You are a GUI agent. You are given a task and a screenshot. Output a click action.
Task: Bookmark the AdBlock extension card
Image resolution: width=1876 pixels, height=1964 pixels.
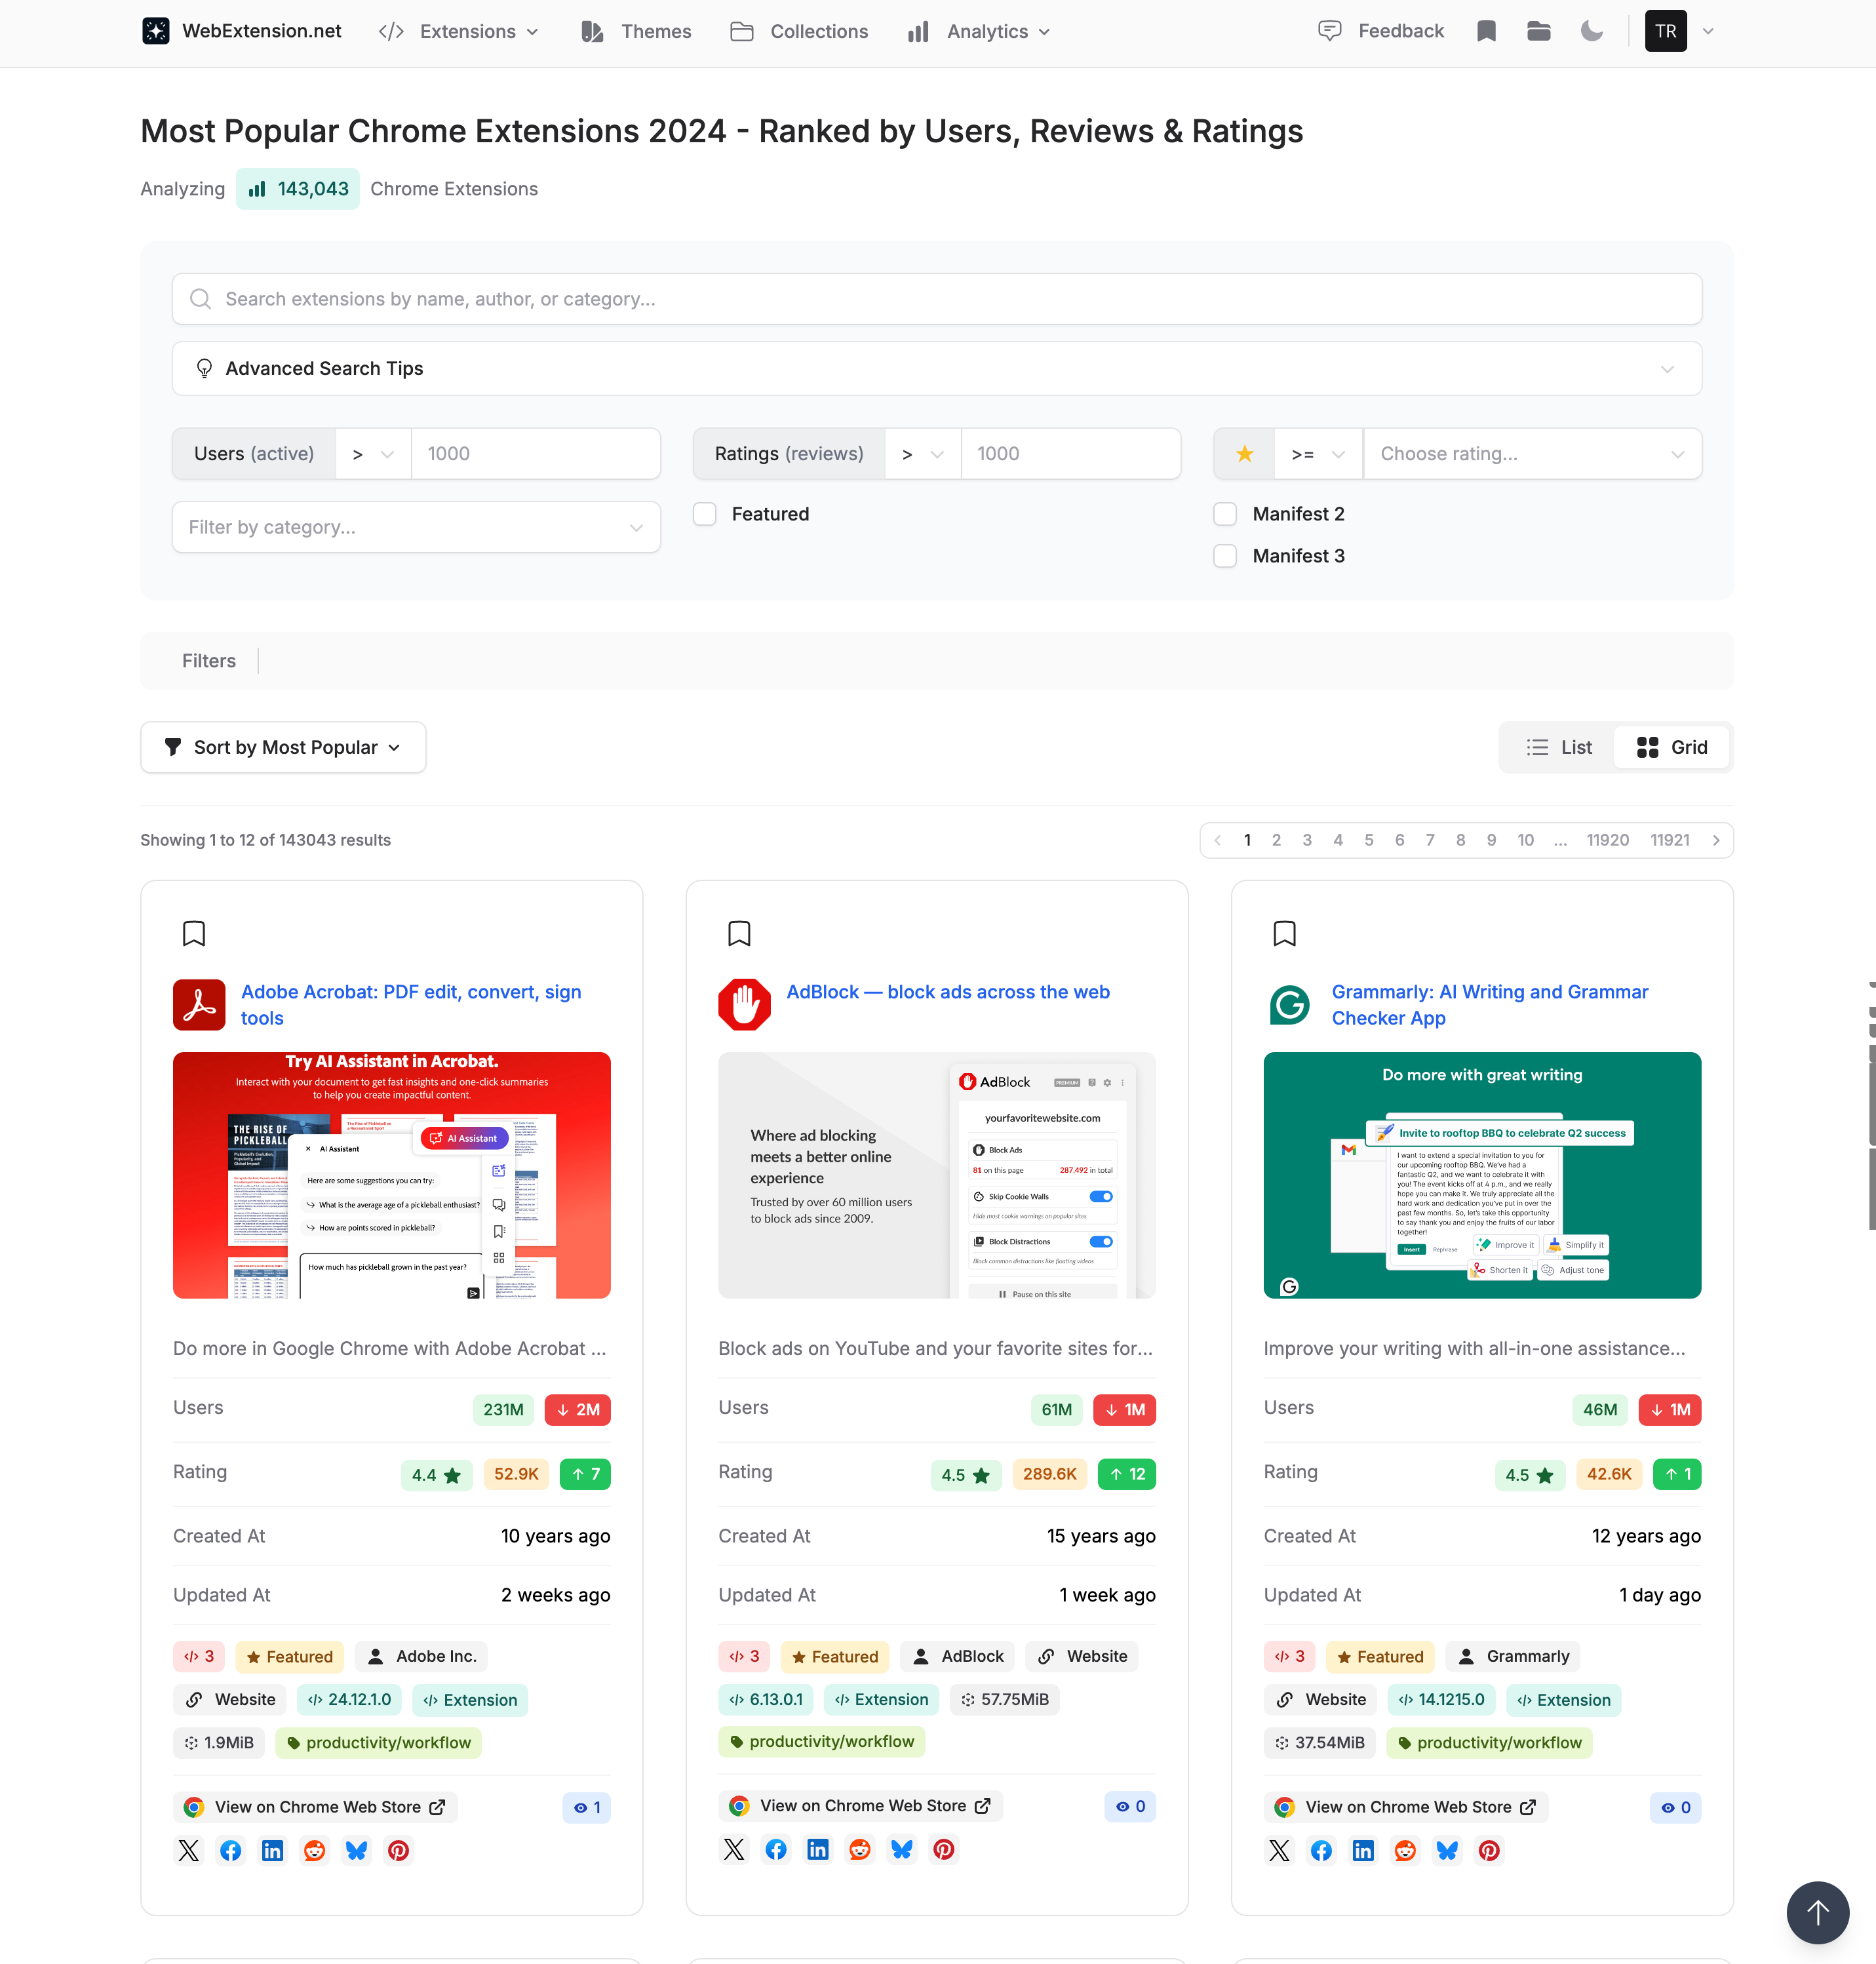click(739, 934)
